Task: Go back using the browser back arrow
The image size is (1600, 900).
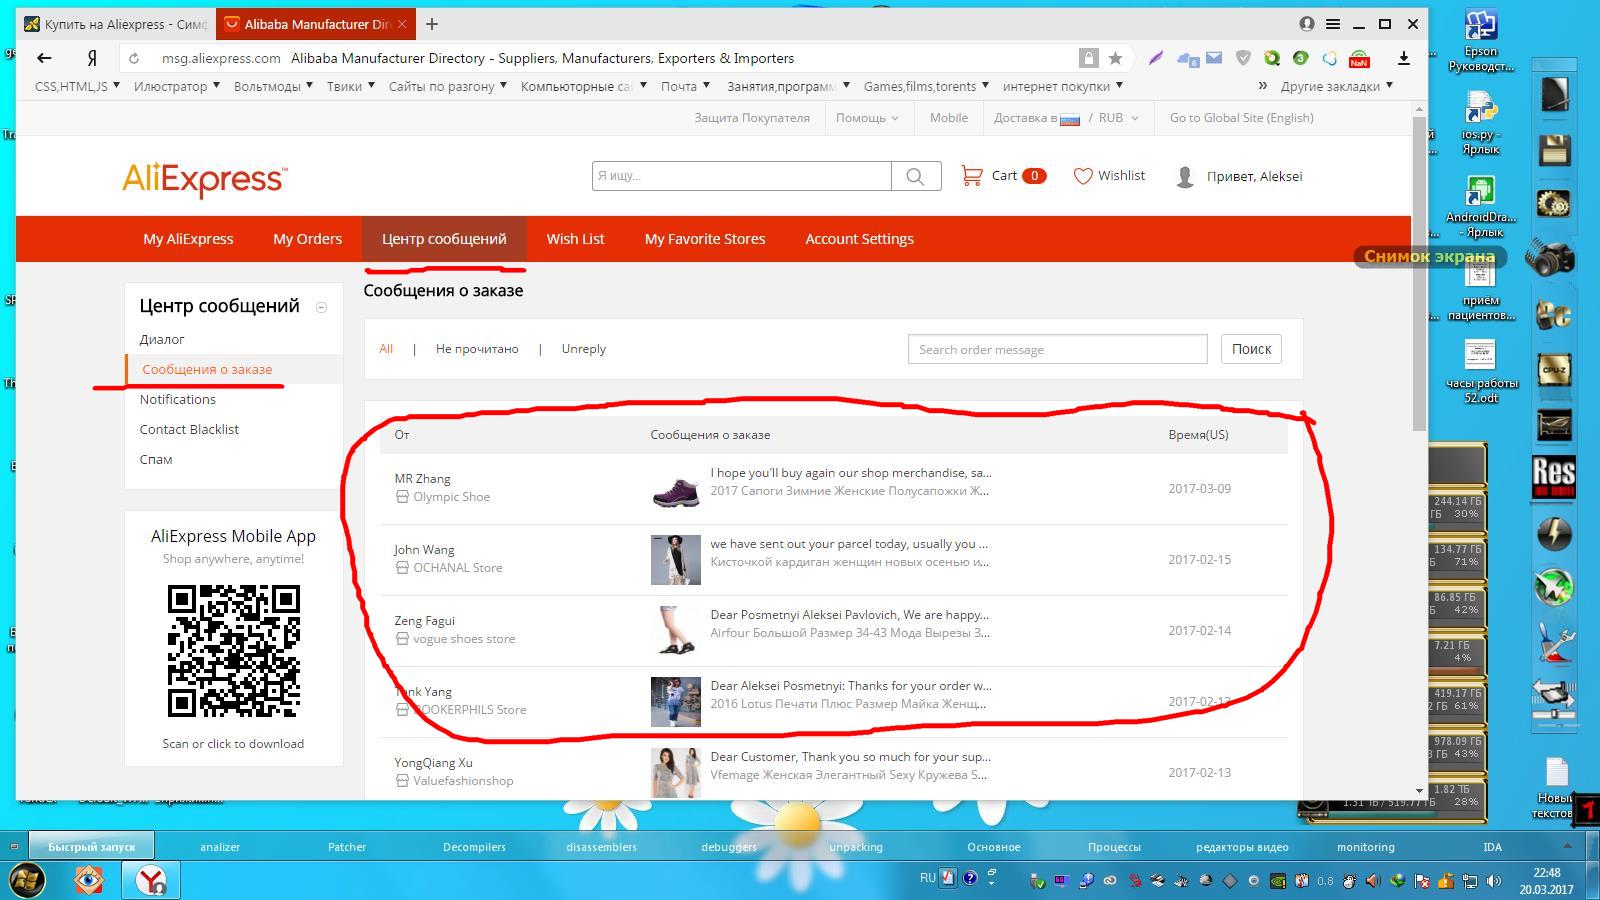Action: tap(44, 58)
